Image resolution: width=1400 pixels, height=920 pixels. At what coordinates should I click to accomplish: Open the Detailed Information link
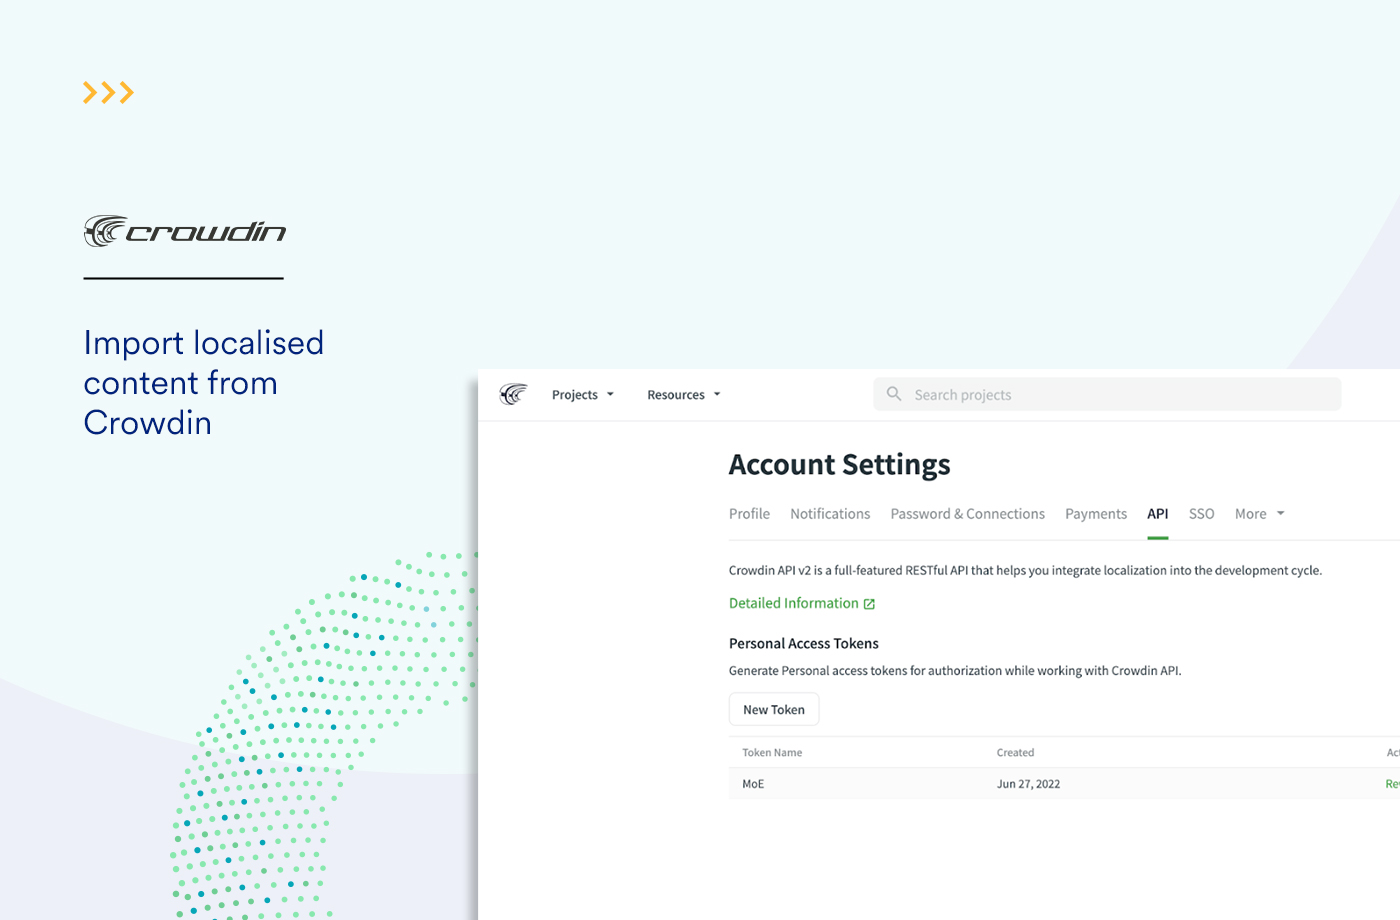point(793,602)
